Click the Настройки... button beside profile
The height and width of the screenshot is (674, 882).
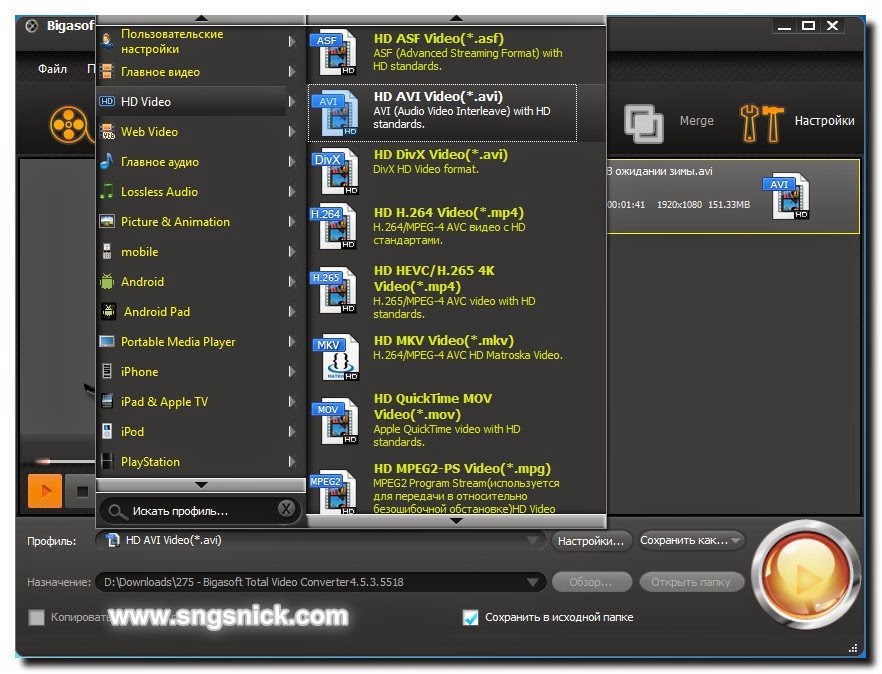591,541
